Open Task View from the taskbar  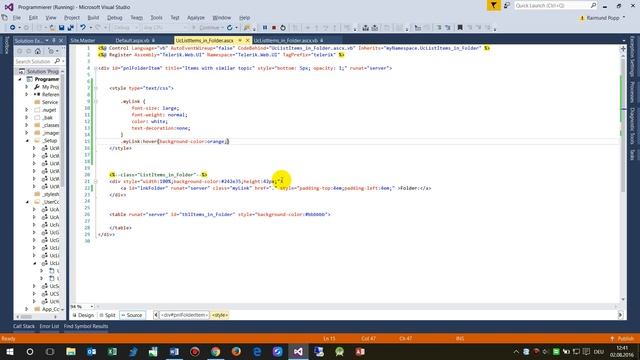(x=50, y=351)
